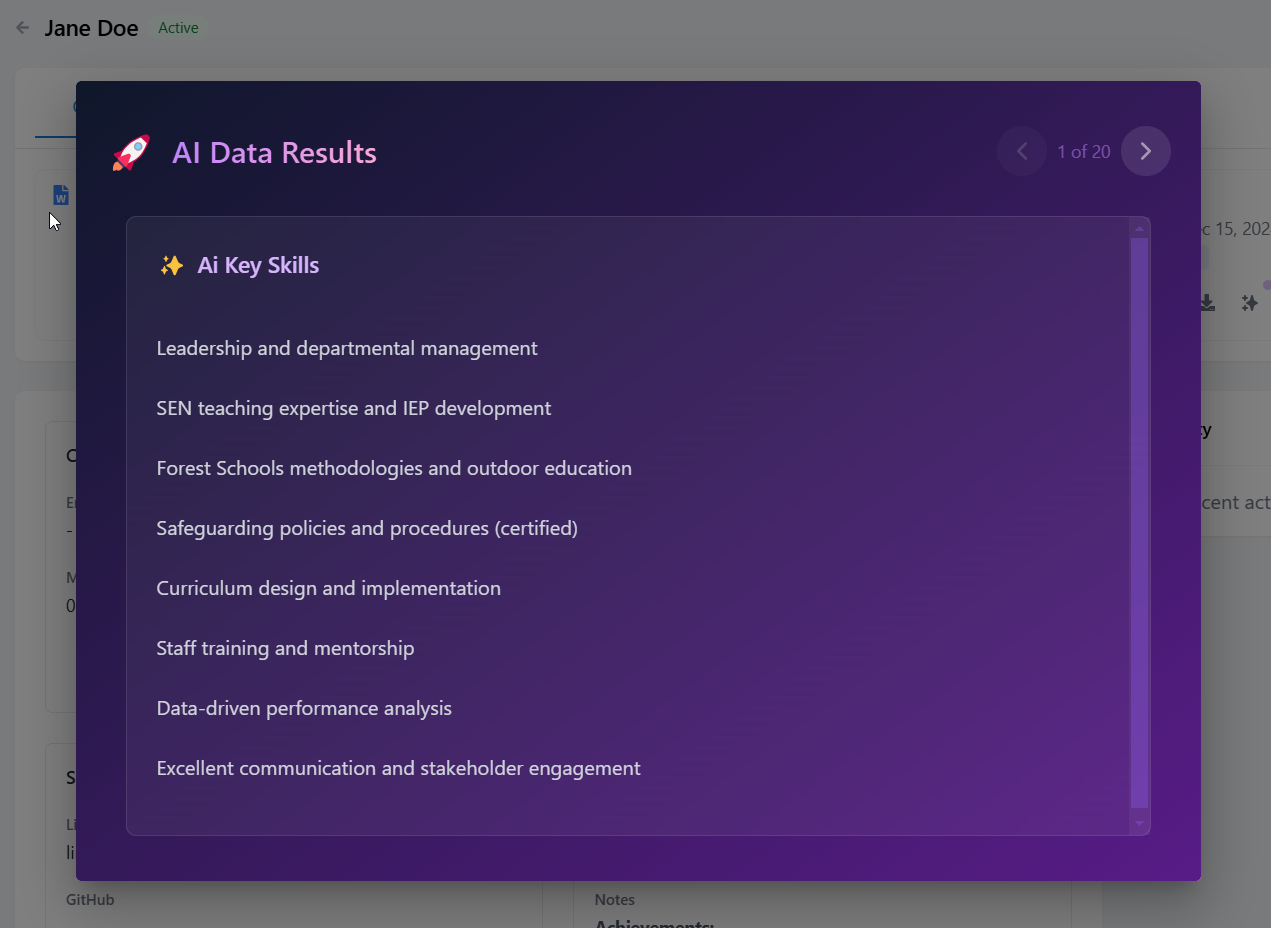Advance results using the right chevron icon
This screenshot has width=1271, height=928.
click(1145, 151)
